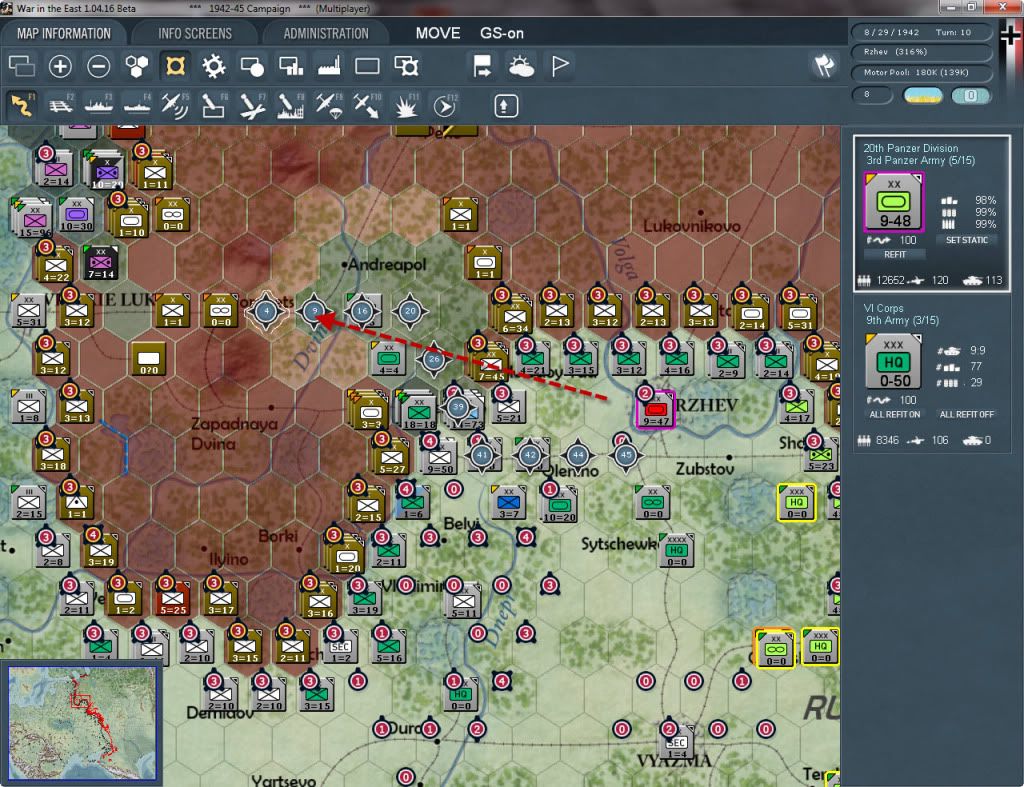Click the 9th Army (3/15) text
Viewport: 1024px width, 787px height.
tap(902, 321)
